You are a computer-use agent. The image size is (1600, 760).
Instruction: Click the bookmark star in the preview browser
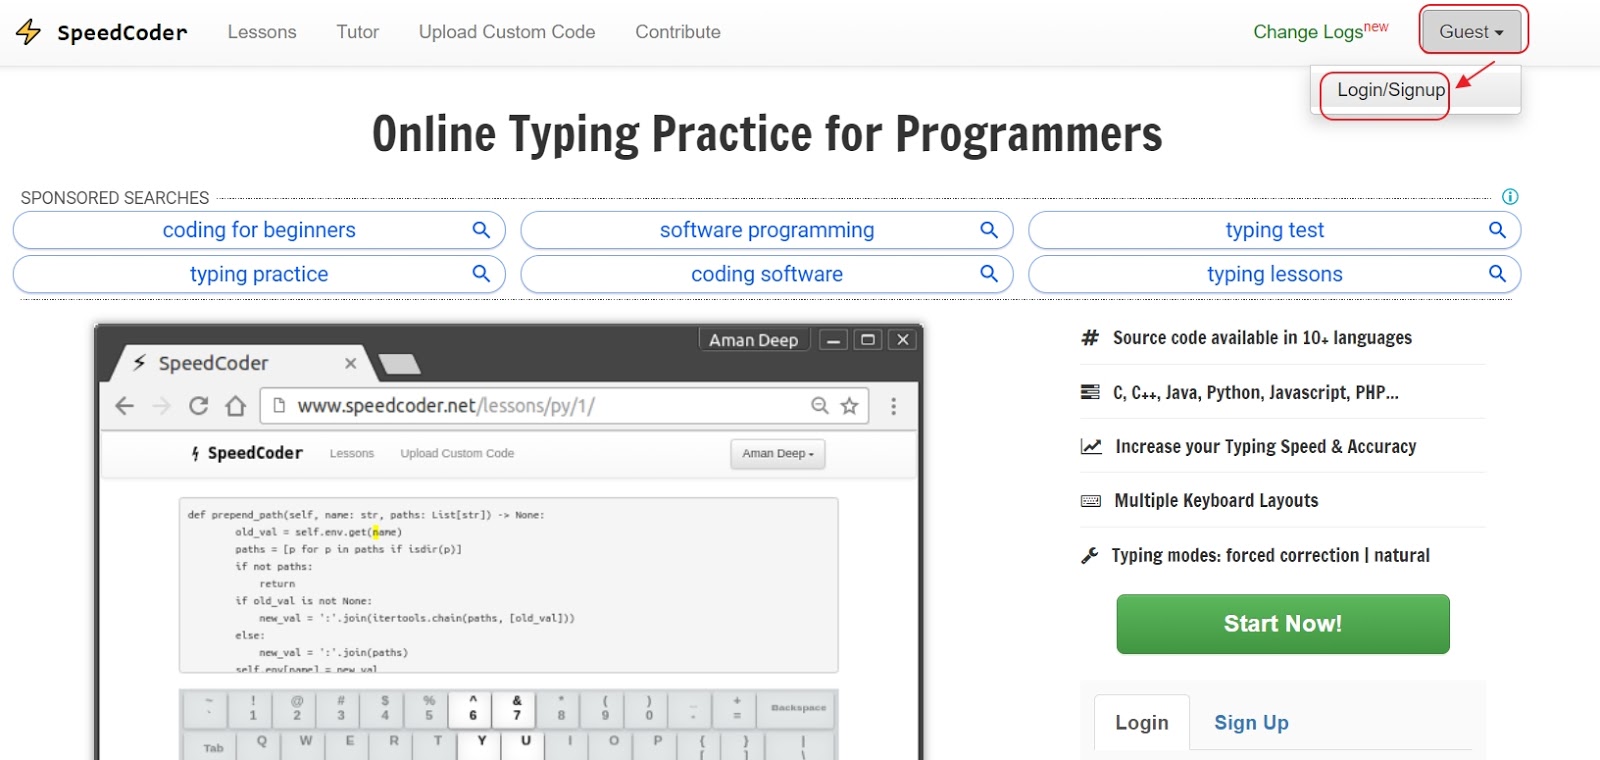849,405
